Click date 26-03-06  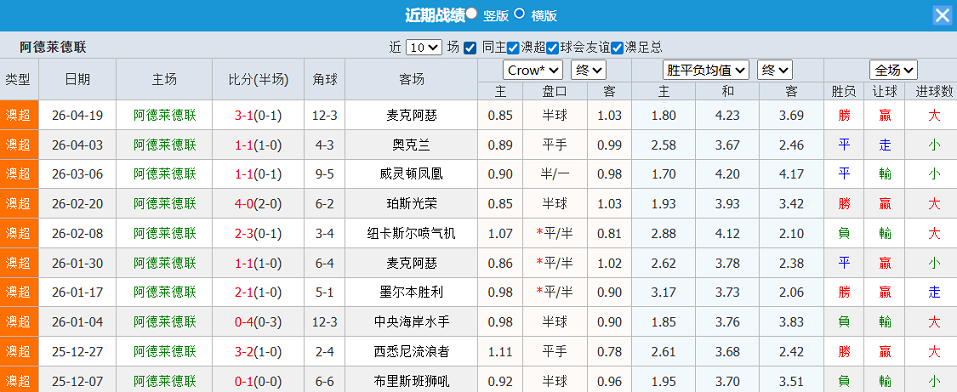click(x=78, y=174)
